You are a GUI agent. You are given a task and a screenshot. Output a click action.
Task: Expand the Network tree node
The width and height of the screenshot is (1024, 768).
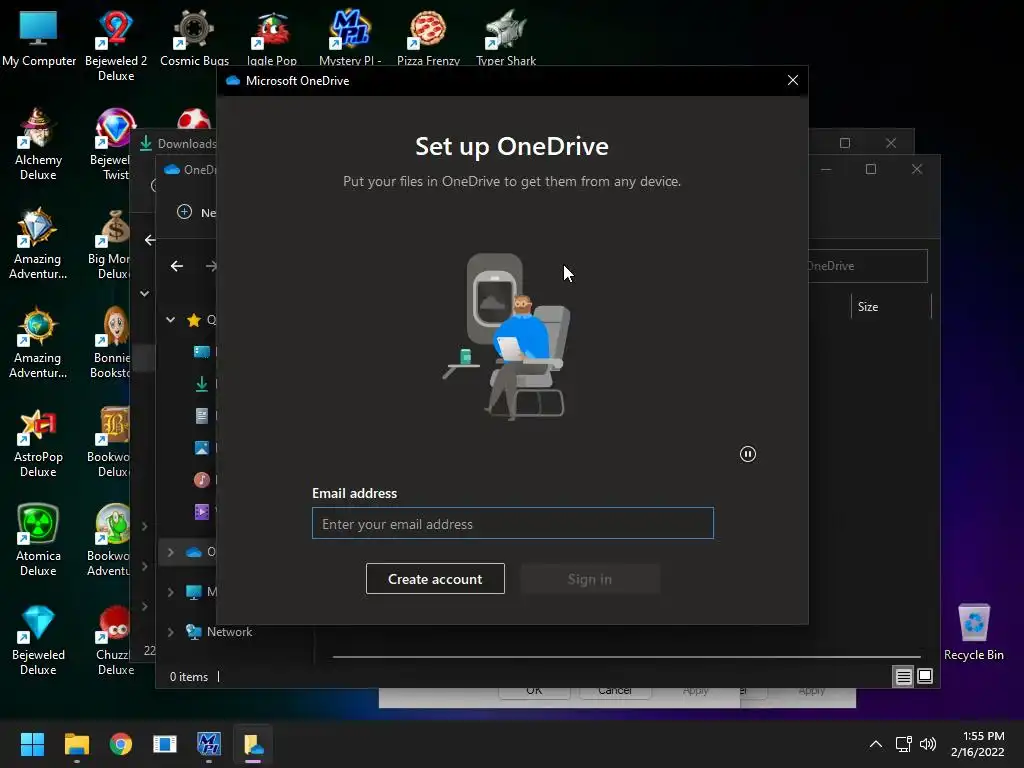(x=170, y=632)
